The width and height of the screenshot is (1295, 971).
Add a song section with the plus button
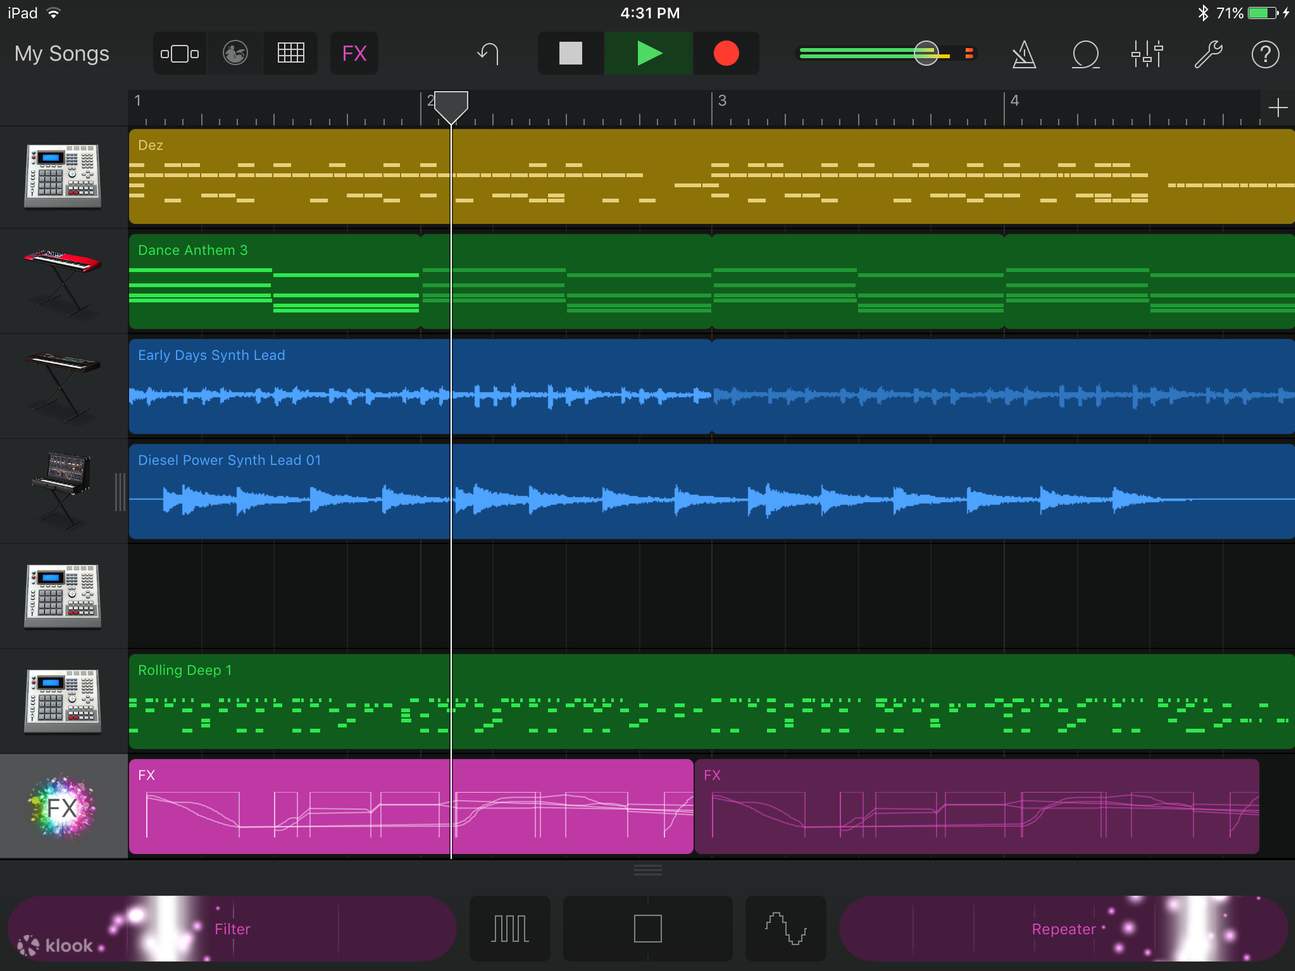point(1278,107)
